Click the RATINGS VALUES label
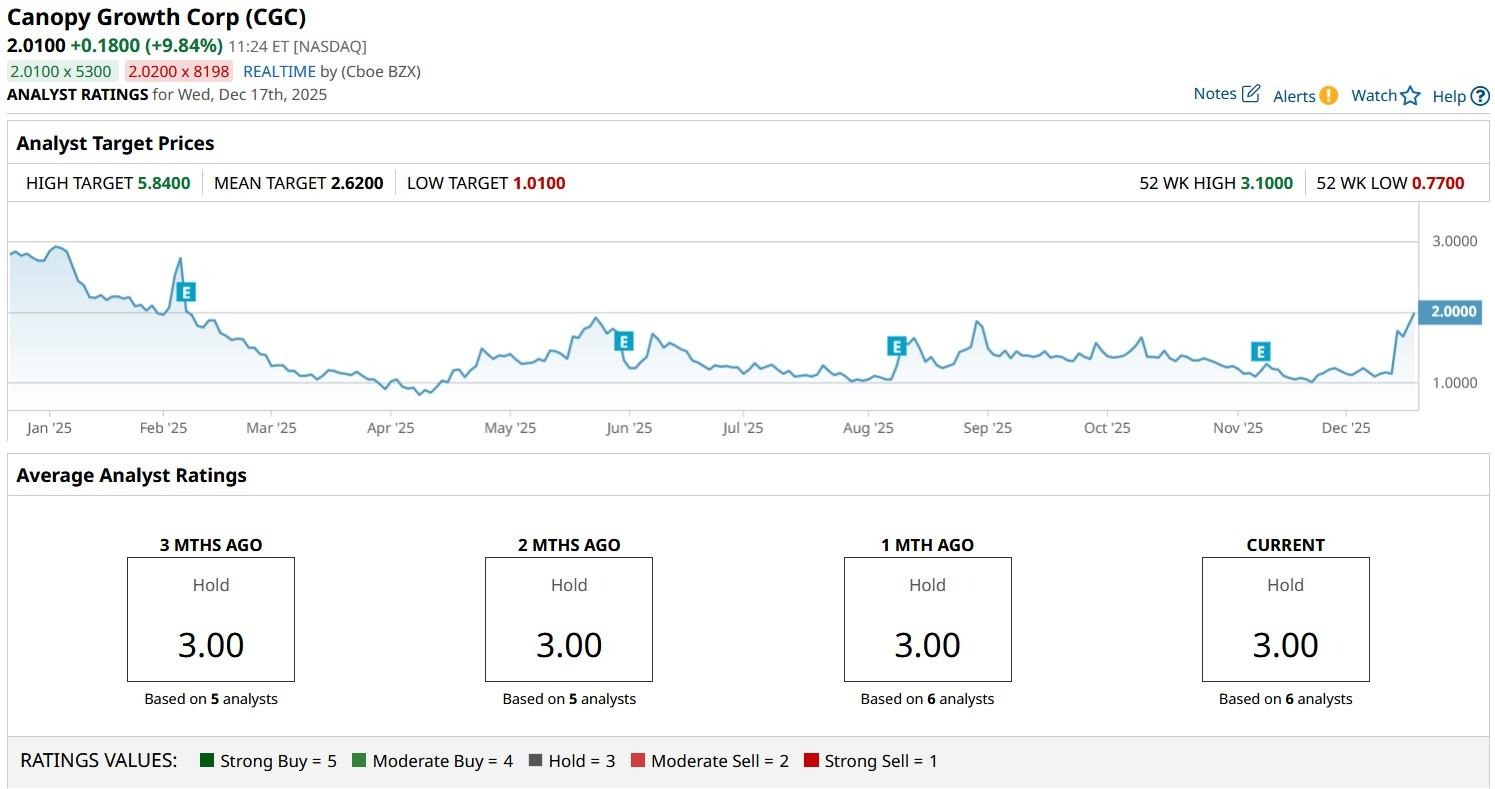This screenshot has width=1495, height=789. (x=98, y=761)
